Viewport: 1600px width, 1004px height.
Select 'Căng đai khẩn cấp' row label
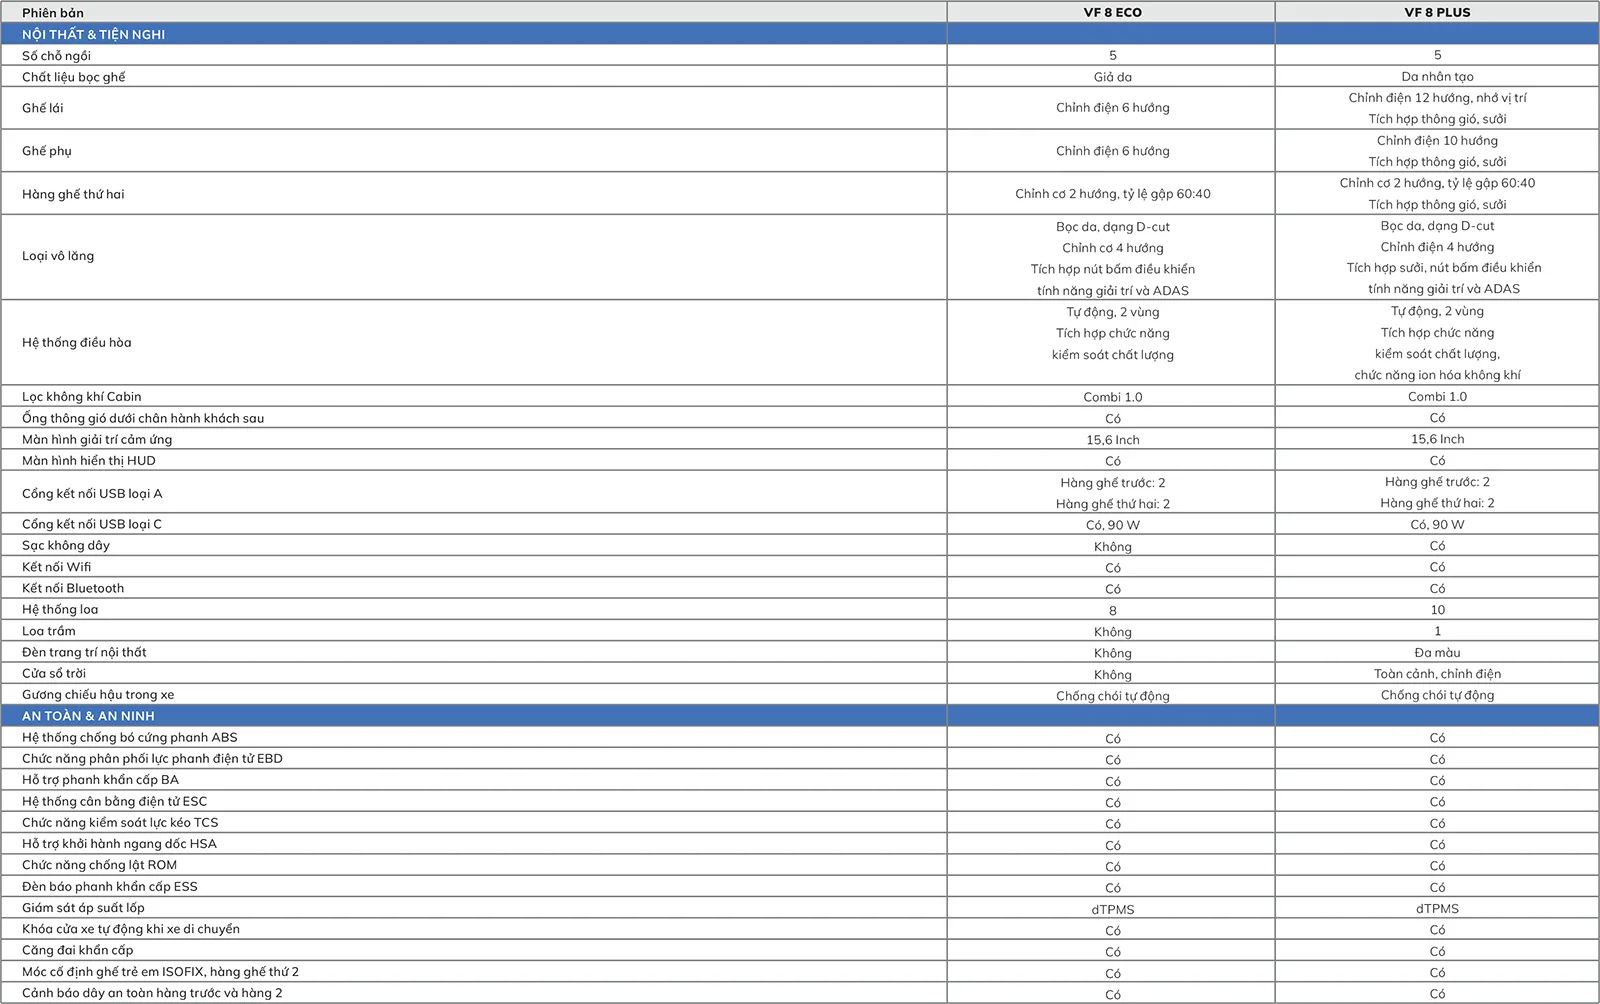click(x=78, y=951)
